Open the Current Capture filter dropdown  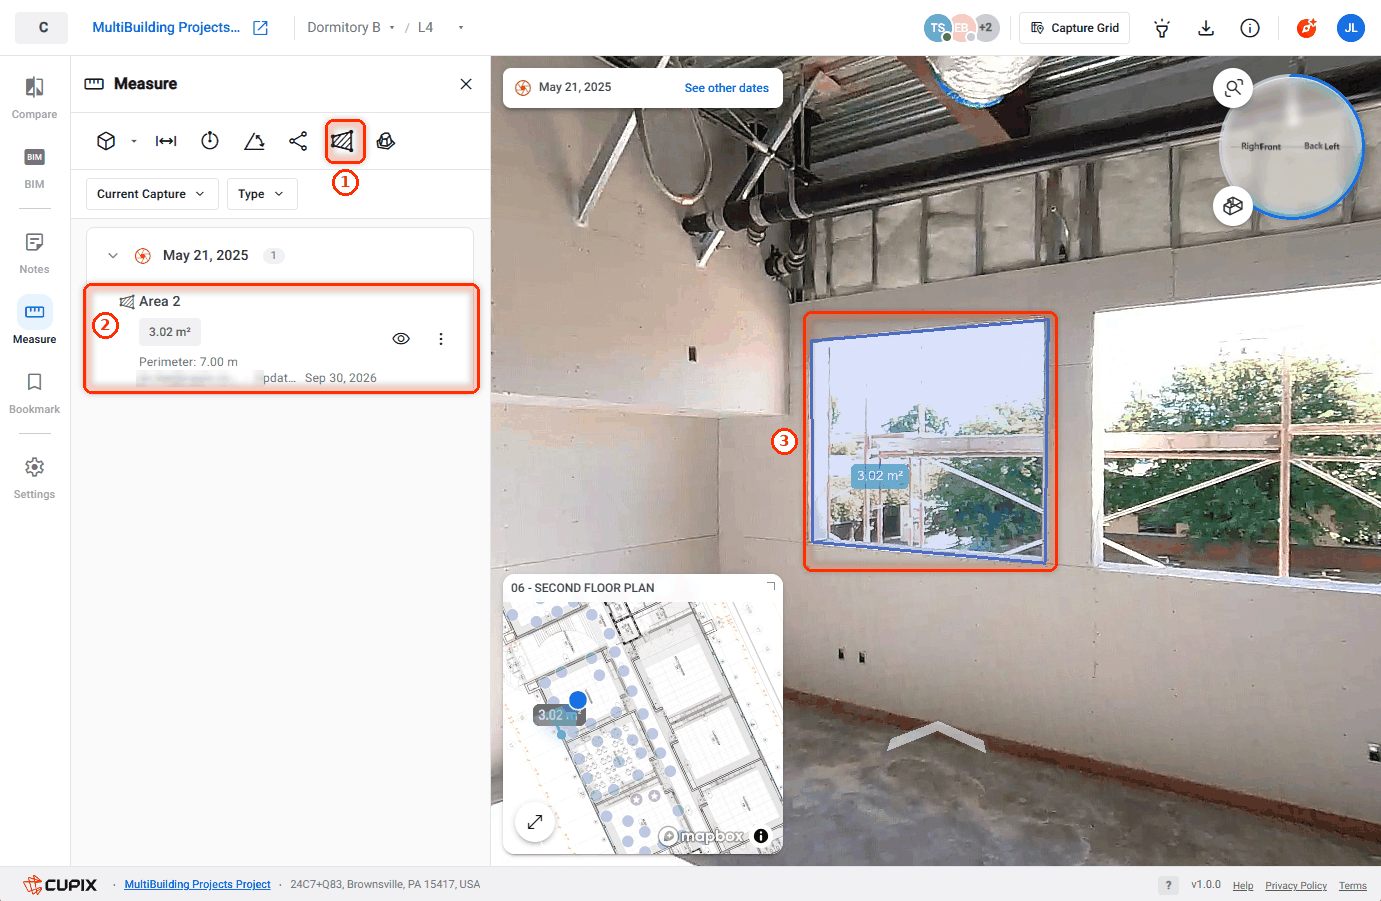152,194
